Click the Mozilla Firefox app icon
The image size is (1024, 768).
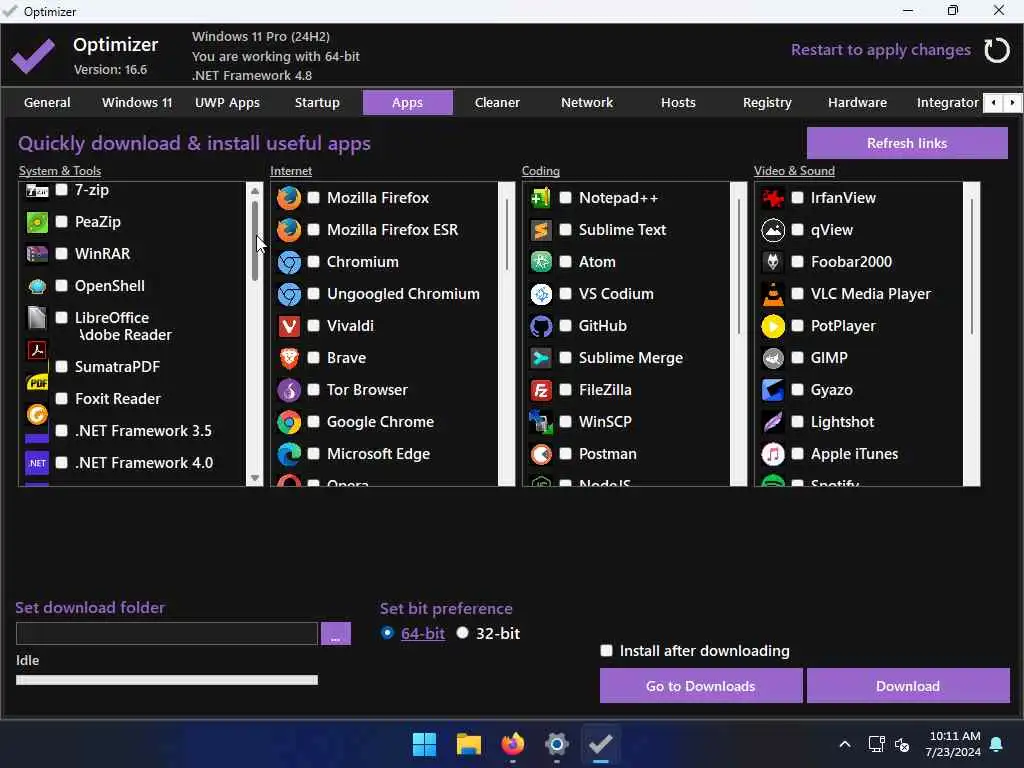point(289,198)
